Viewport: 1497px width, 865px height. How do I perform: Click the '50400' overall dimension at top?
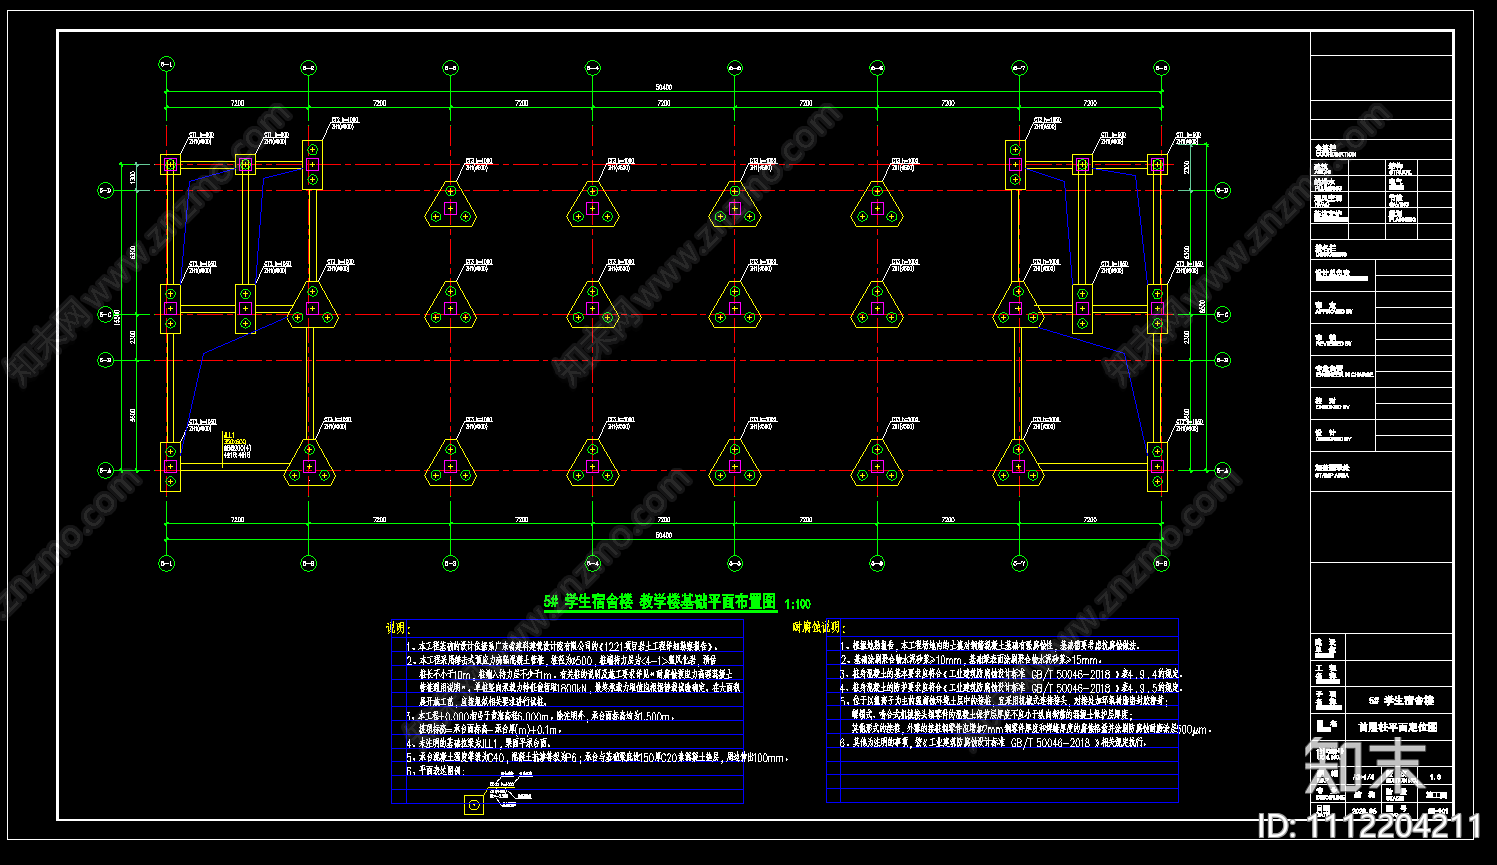(x=663, y=87)
